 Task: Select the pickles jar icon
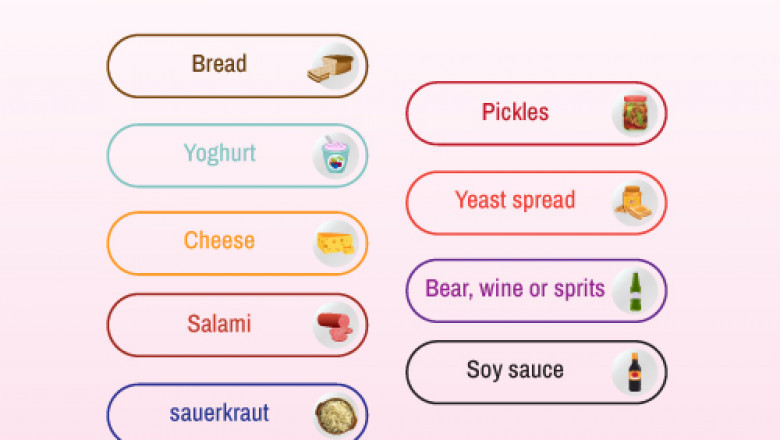[635, 113]
